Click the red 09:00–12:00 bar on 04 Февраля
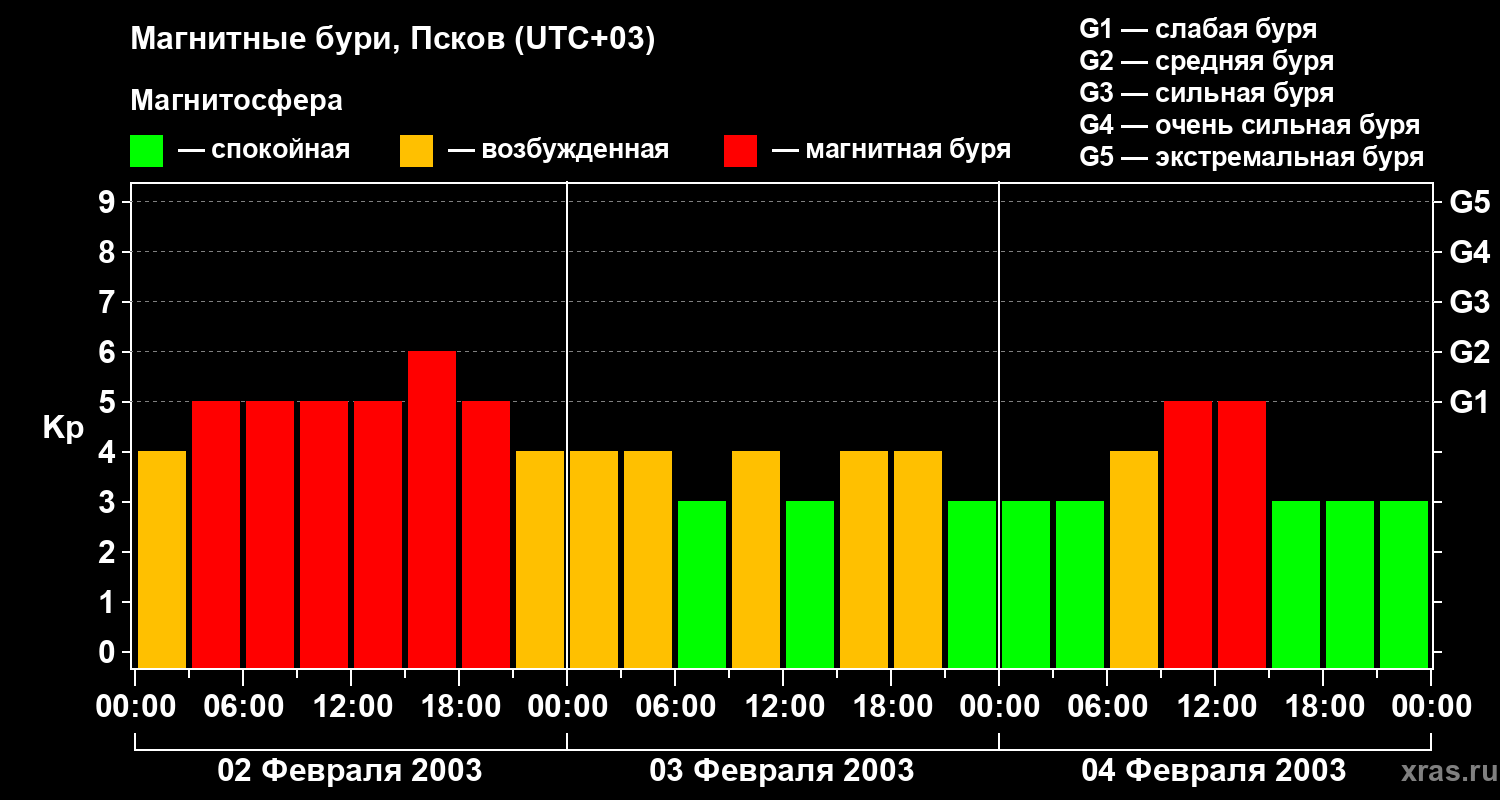Screen dimensions: 1500x800 coord(1188,535)
